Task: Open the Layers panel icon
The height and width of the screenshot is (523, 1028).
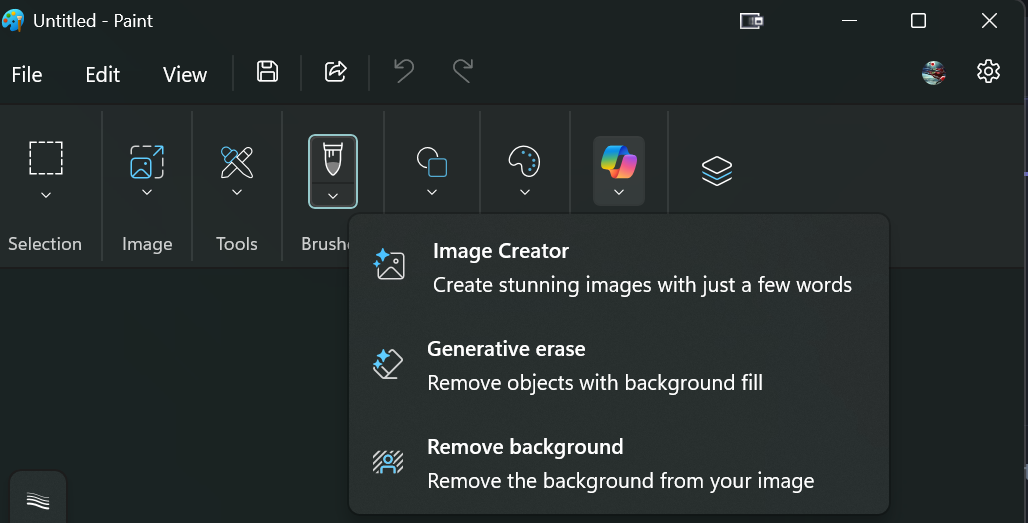Action: 717,171
